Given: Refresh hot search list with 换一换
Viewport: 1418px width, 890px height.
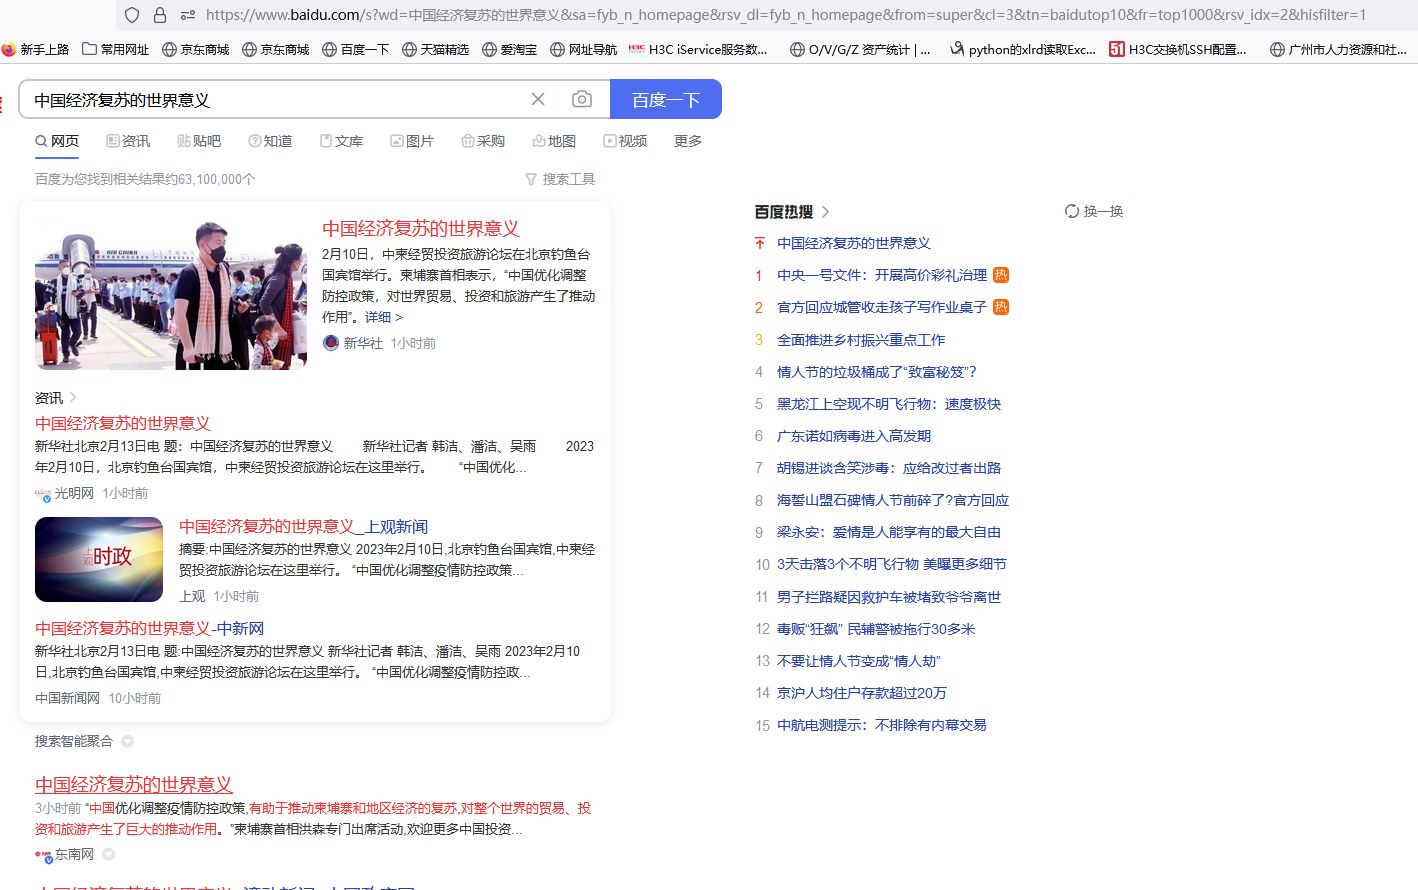Looking at the screenshot, I should 1094,211.
